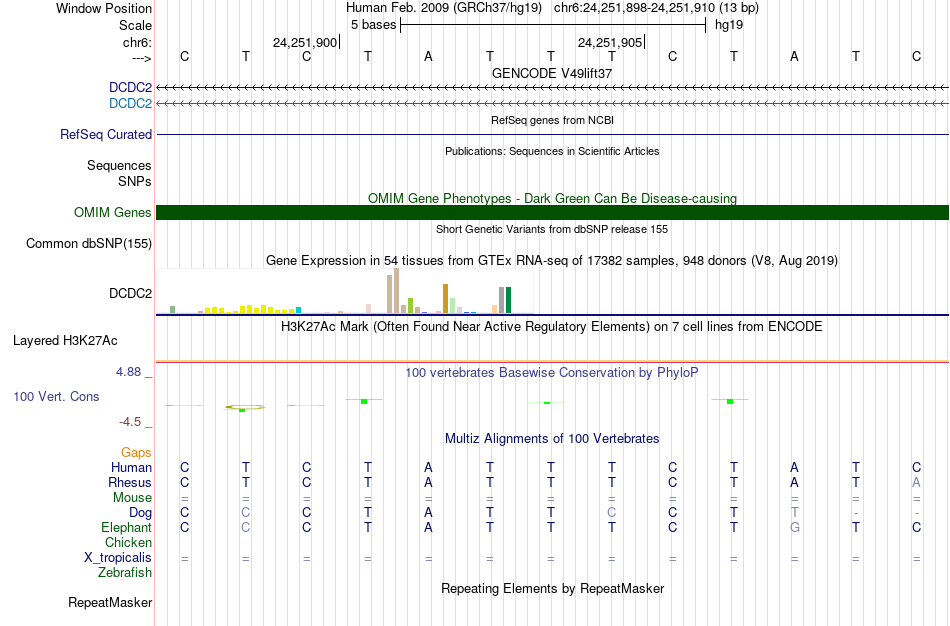Click the gray G in Elephant alignment row

coord(794,527)
